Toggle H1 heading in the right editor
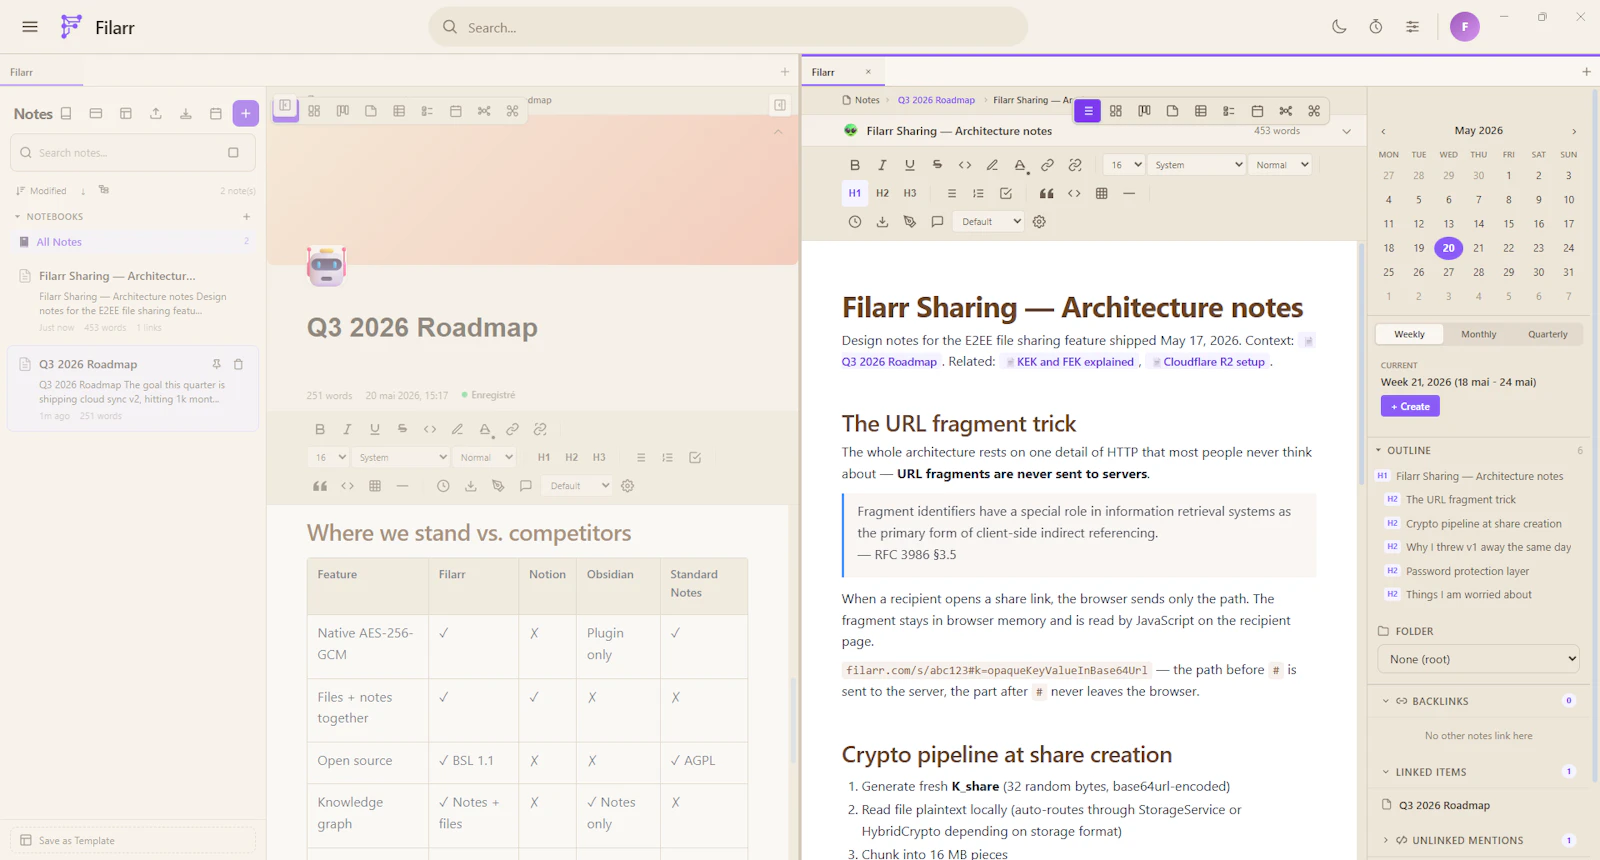This screenshot has width=1600, height=860. pos(854,193)
